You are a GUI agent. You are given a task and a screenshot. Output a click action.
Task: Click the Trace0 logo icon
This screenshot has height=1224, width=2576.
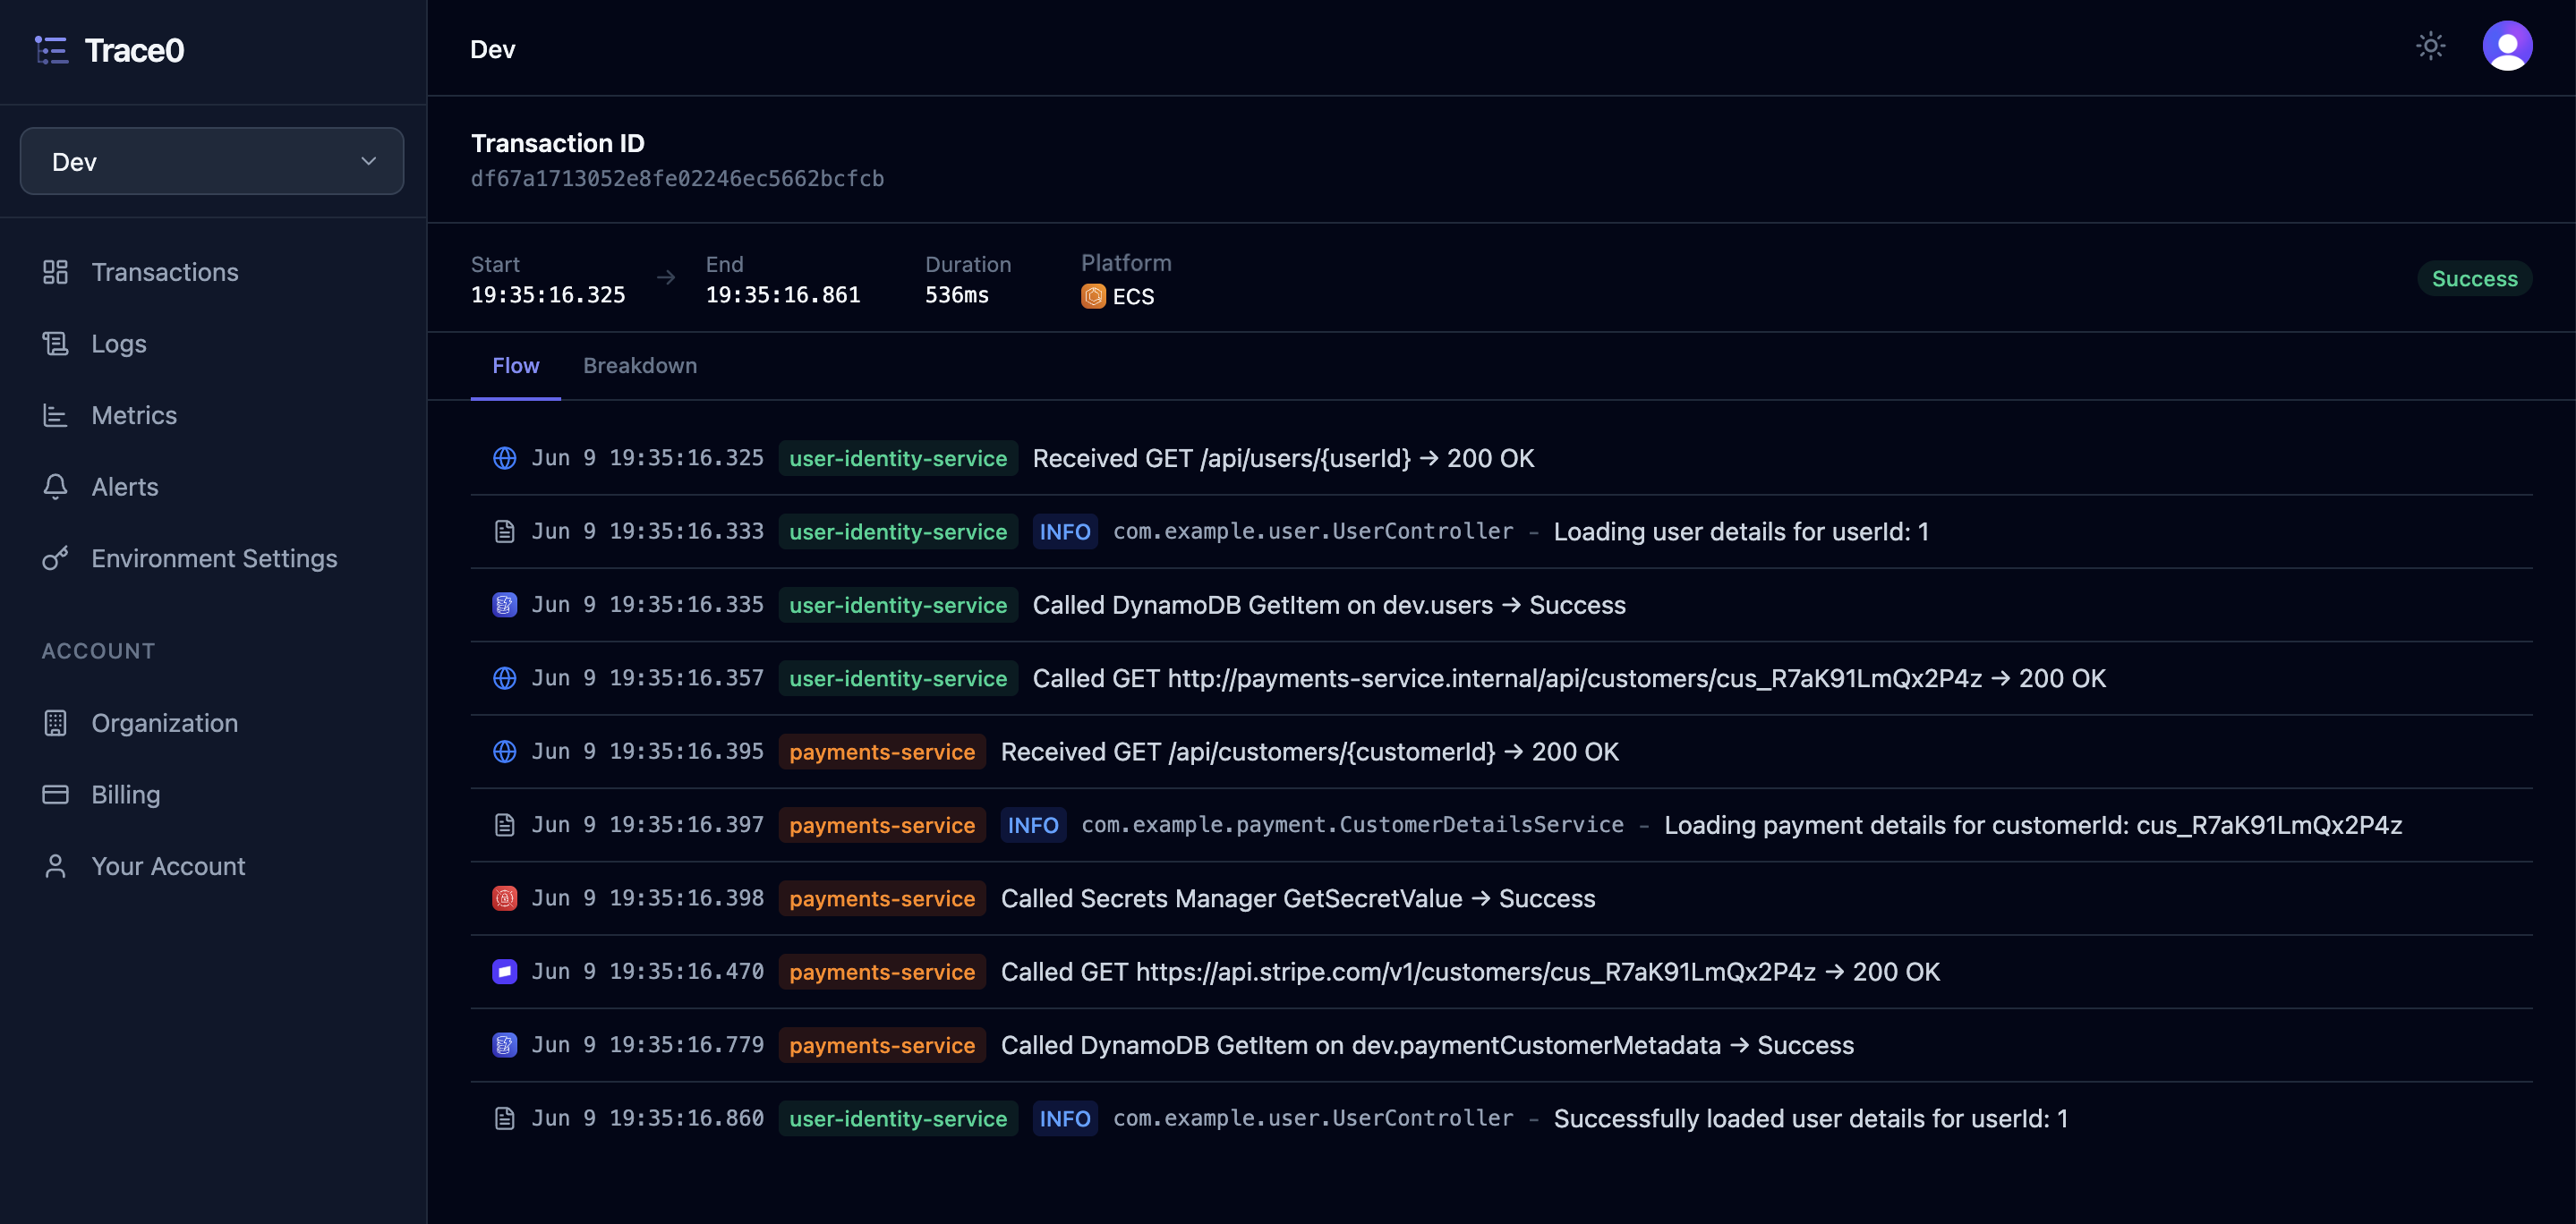(51, 50)
